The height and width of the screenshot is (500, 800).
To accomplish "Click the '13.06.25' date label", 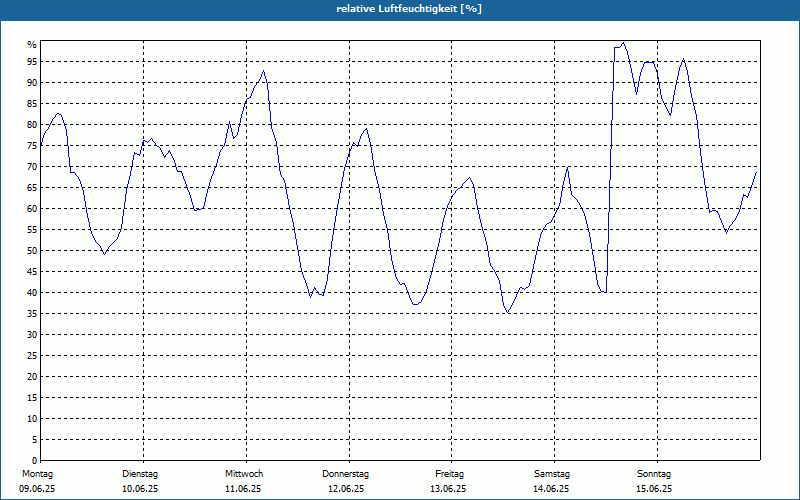I will pyautogui.click(x=448, y=489).
